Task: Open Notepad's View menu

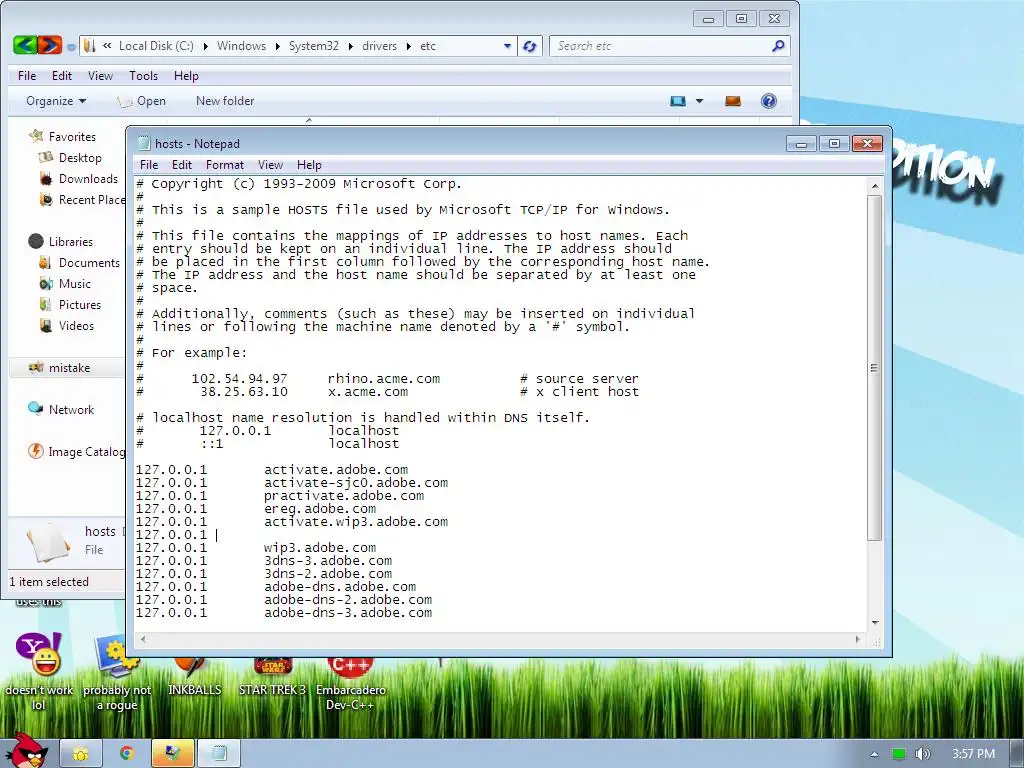Action: click(270, 165)
